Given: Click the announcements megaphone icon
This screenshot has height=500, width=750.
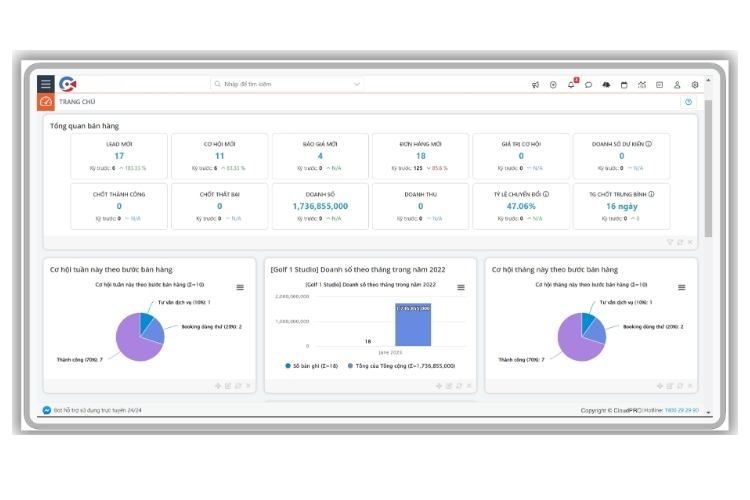Looking at the screenshot, I should tap(536, 85).
